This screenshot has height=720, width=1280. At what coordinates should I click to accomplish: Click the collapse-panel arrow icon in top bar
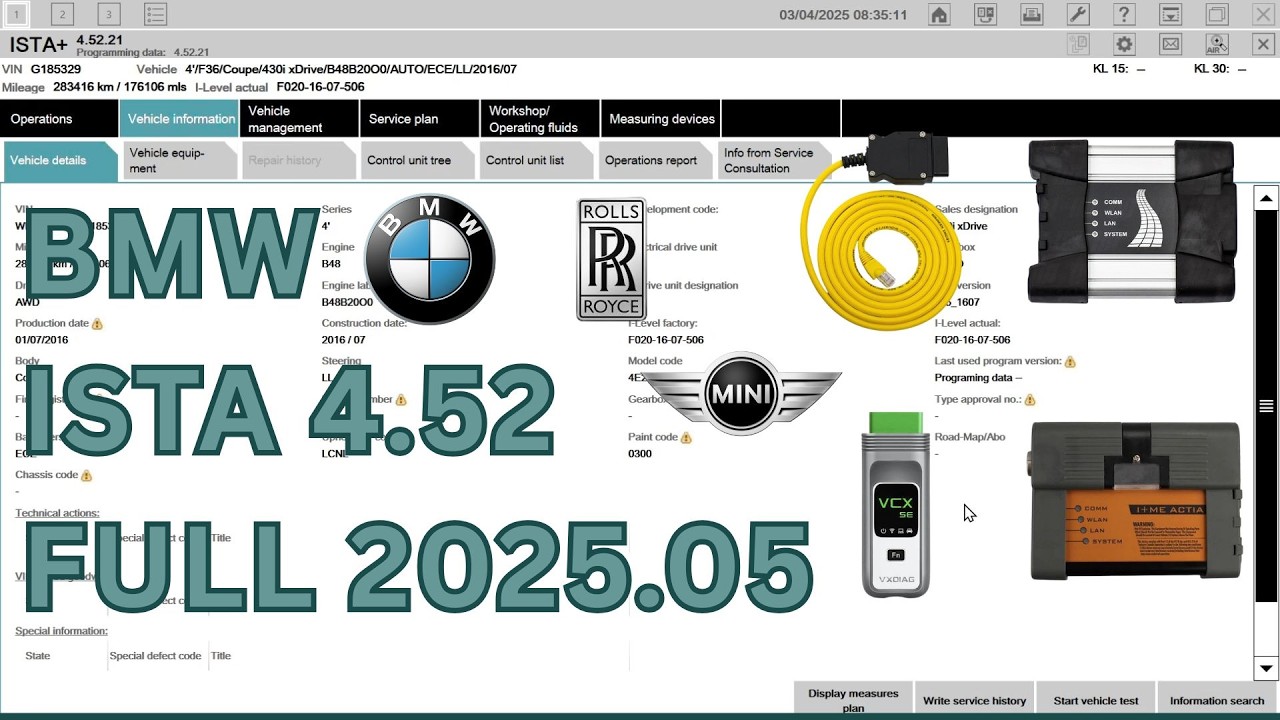pyautogui.click(x=1170, y=14)
